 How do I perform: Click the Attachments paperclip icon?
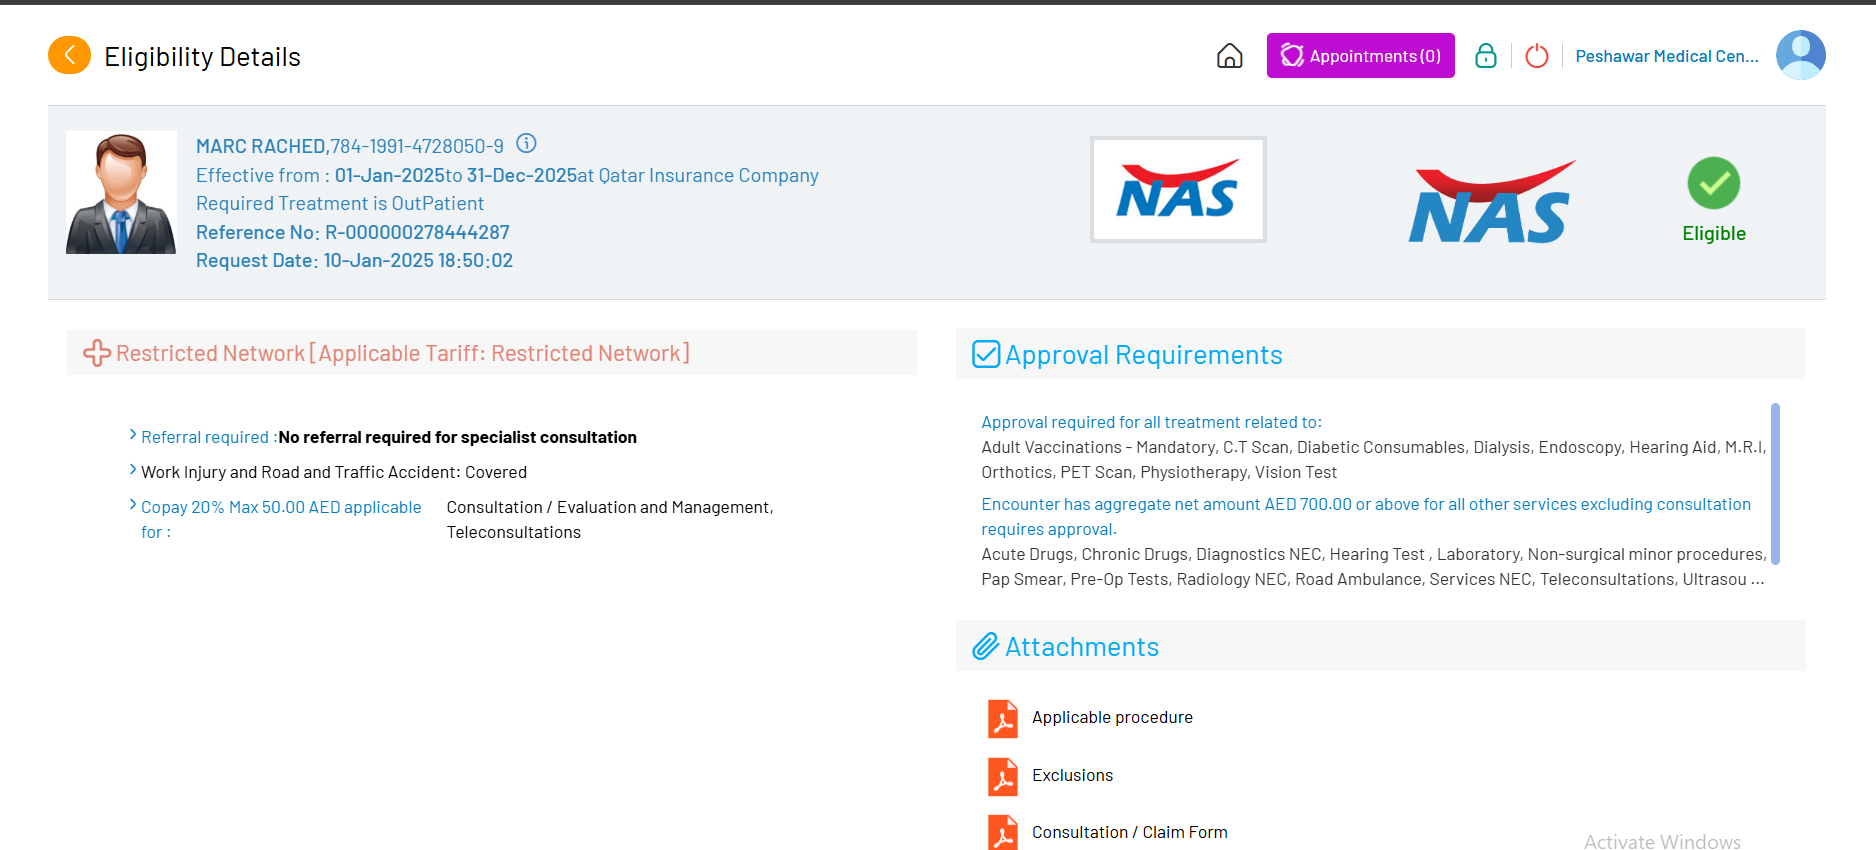tap(986, 646)
